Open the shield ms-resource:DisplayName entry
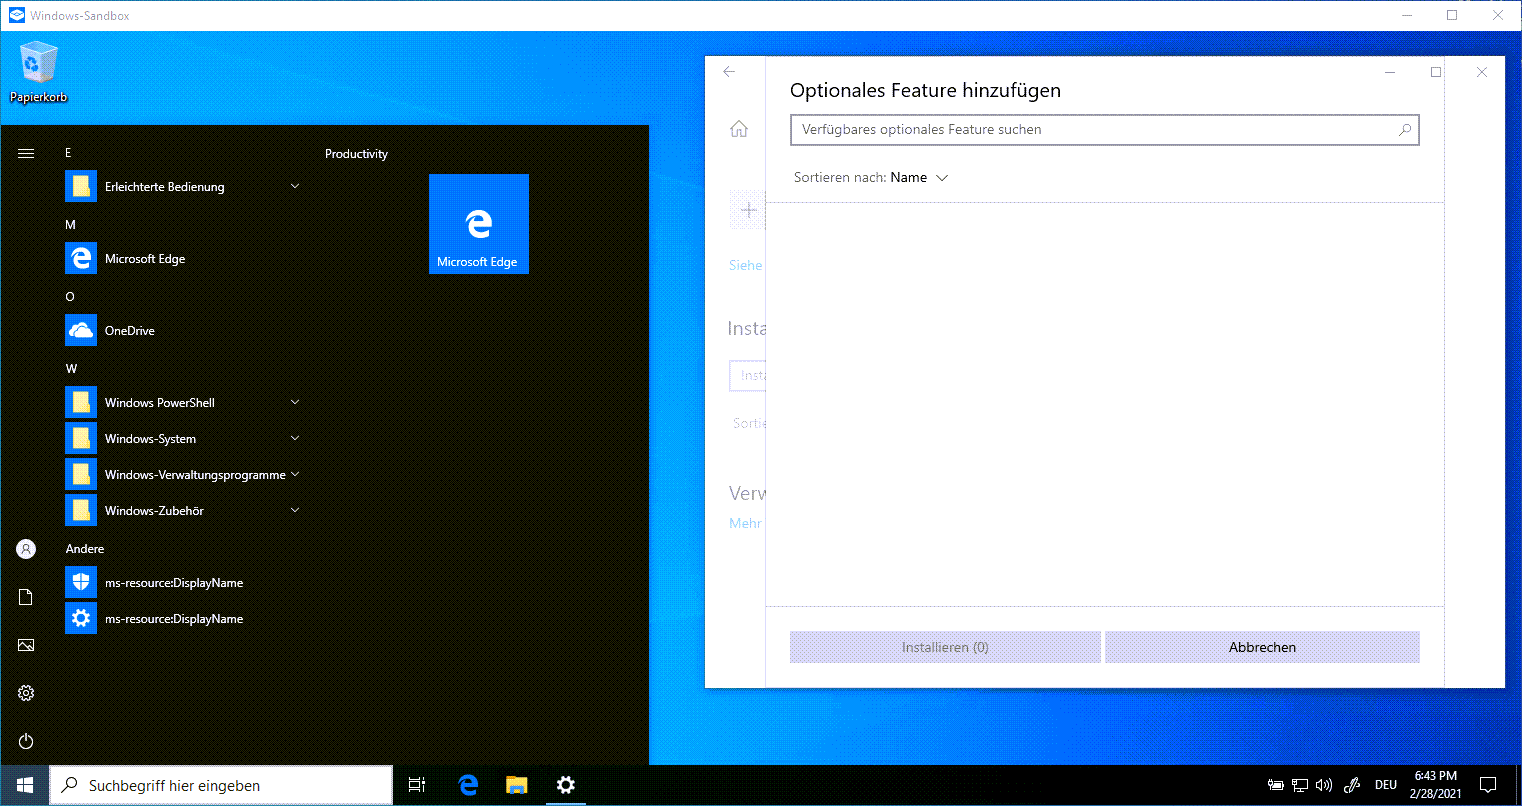Image resolution: width=1522 pixels, height=806 pixels. click(x=185, y=583)
